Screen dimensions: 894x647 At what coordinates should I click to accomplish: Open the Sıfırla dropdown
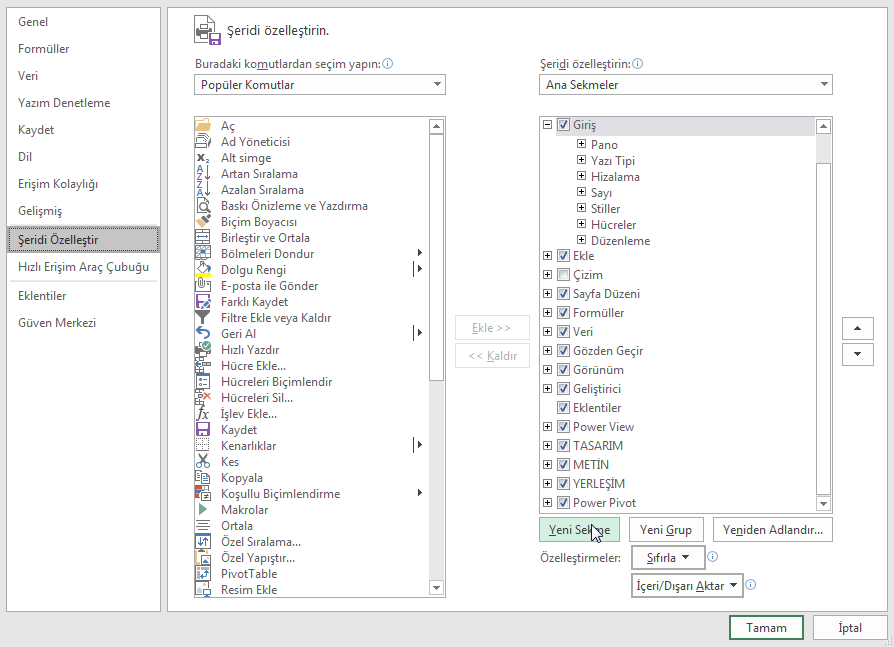668,558
